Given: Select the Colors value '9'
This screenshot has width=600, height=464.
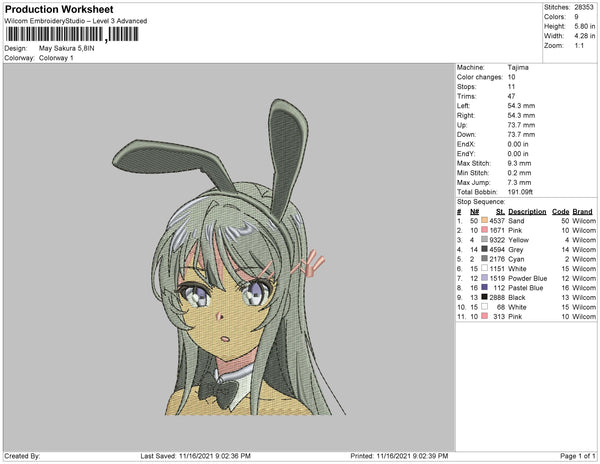Looking at the screenshot, I should click(576, 17).
